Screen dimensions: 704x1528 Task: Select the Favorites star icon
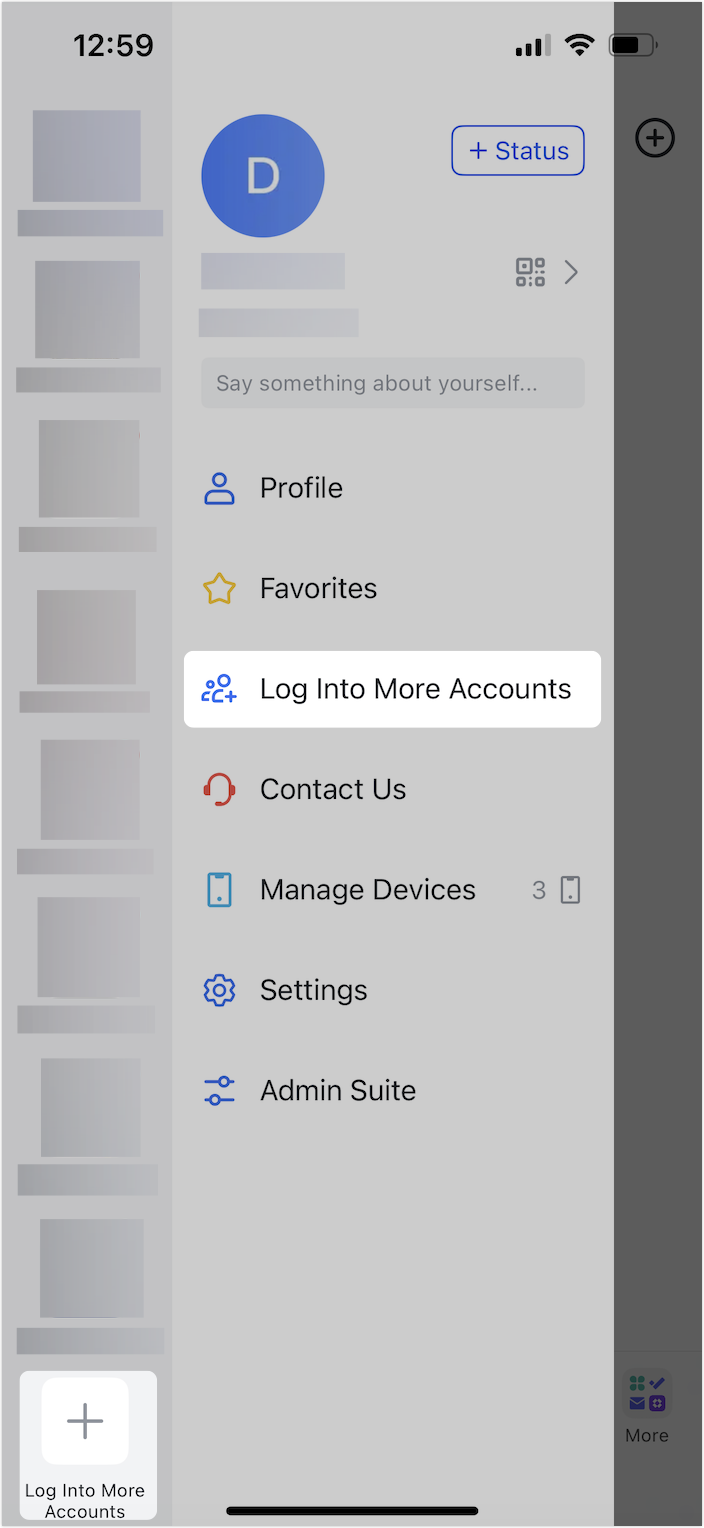pyautogui.click(x=219, y=589)
